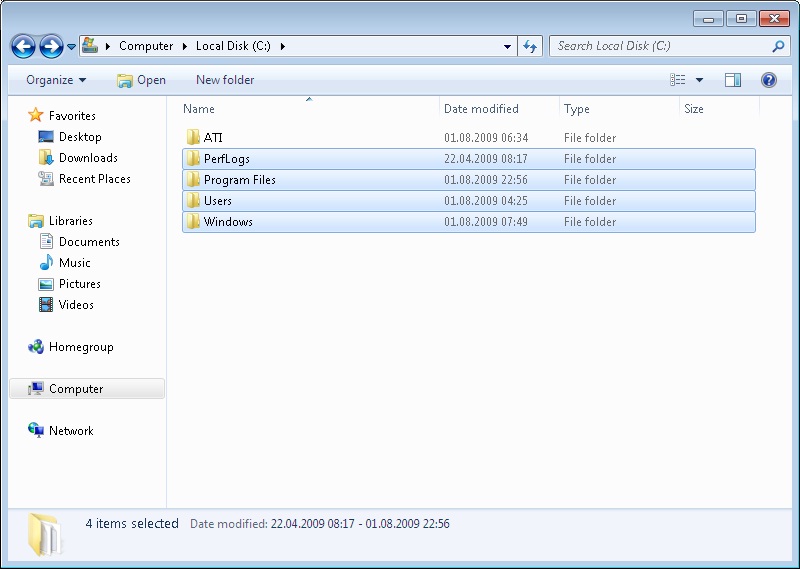Image resolution: width=800 pixels, height=569 pixels.
Task: Click the Recent Places icon
Action: coord(46,179)
